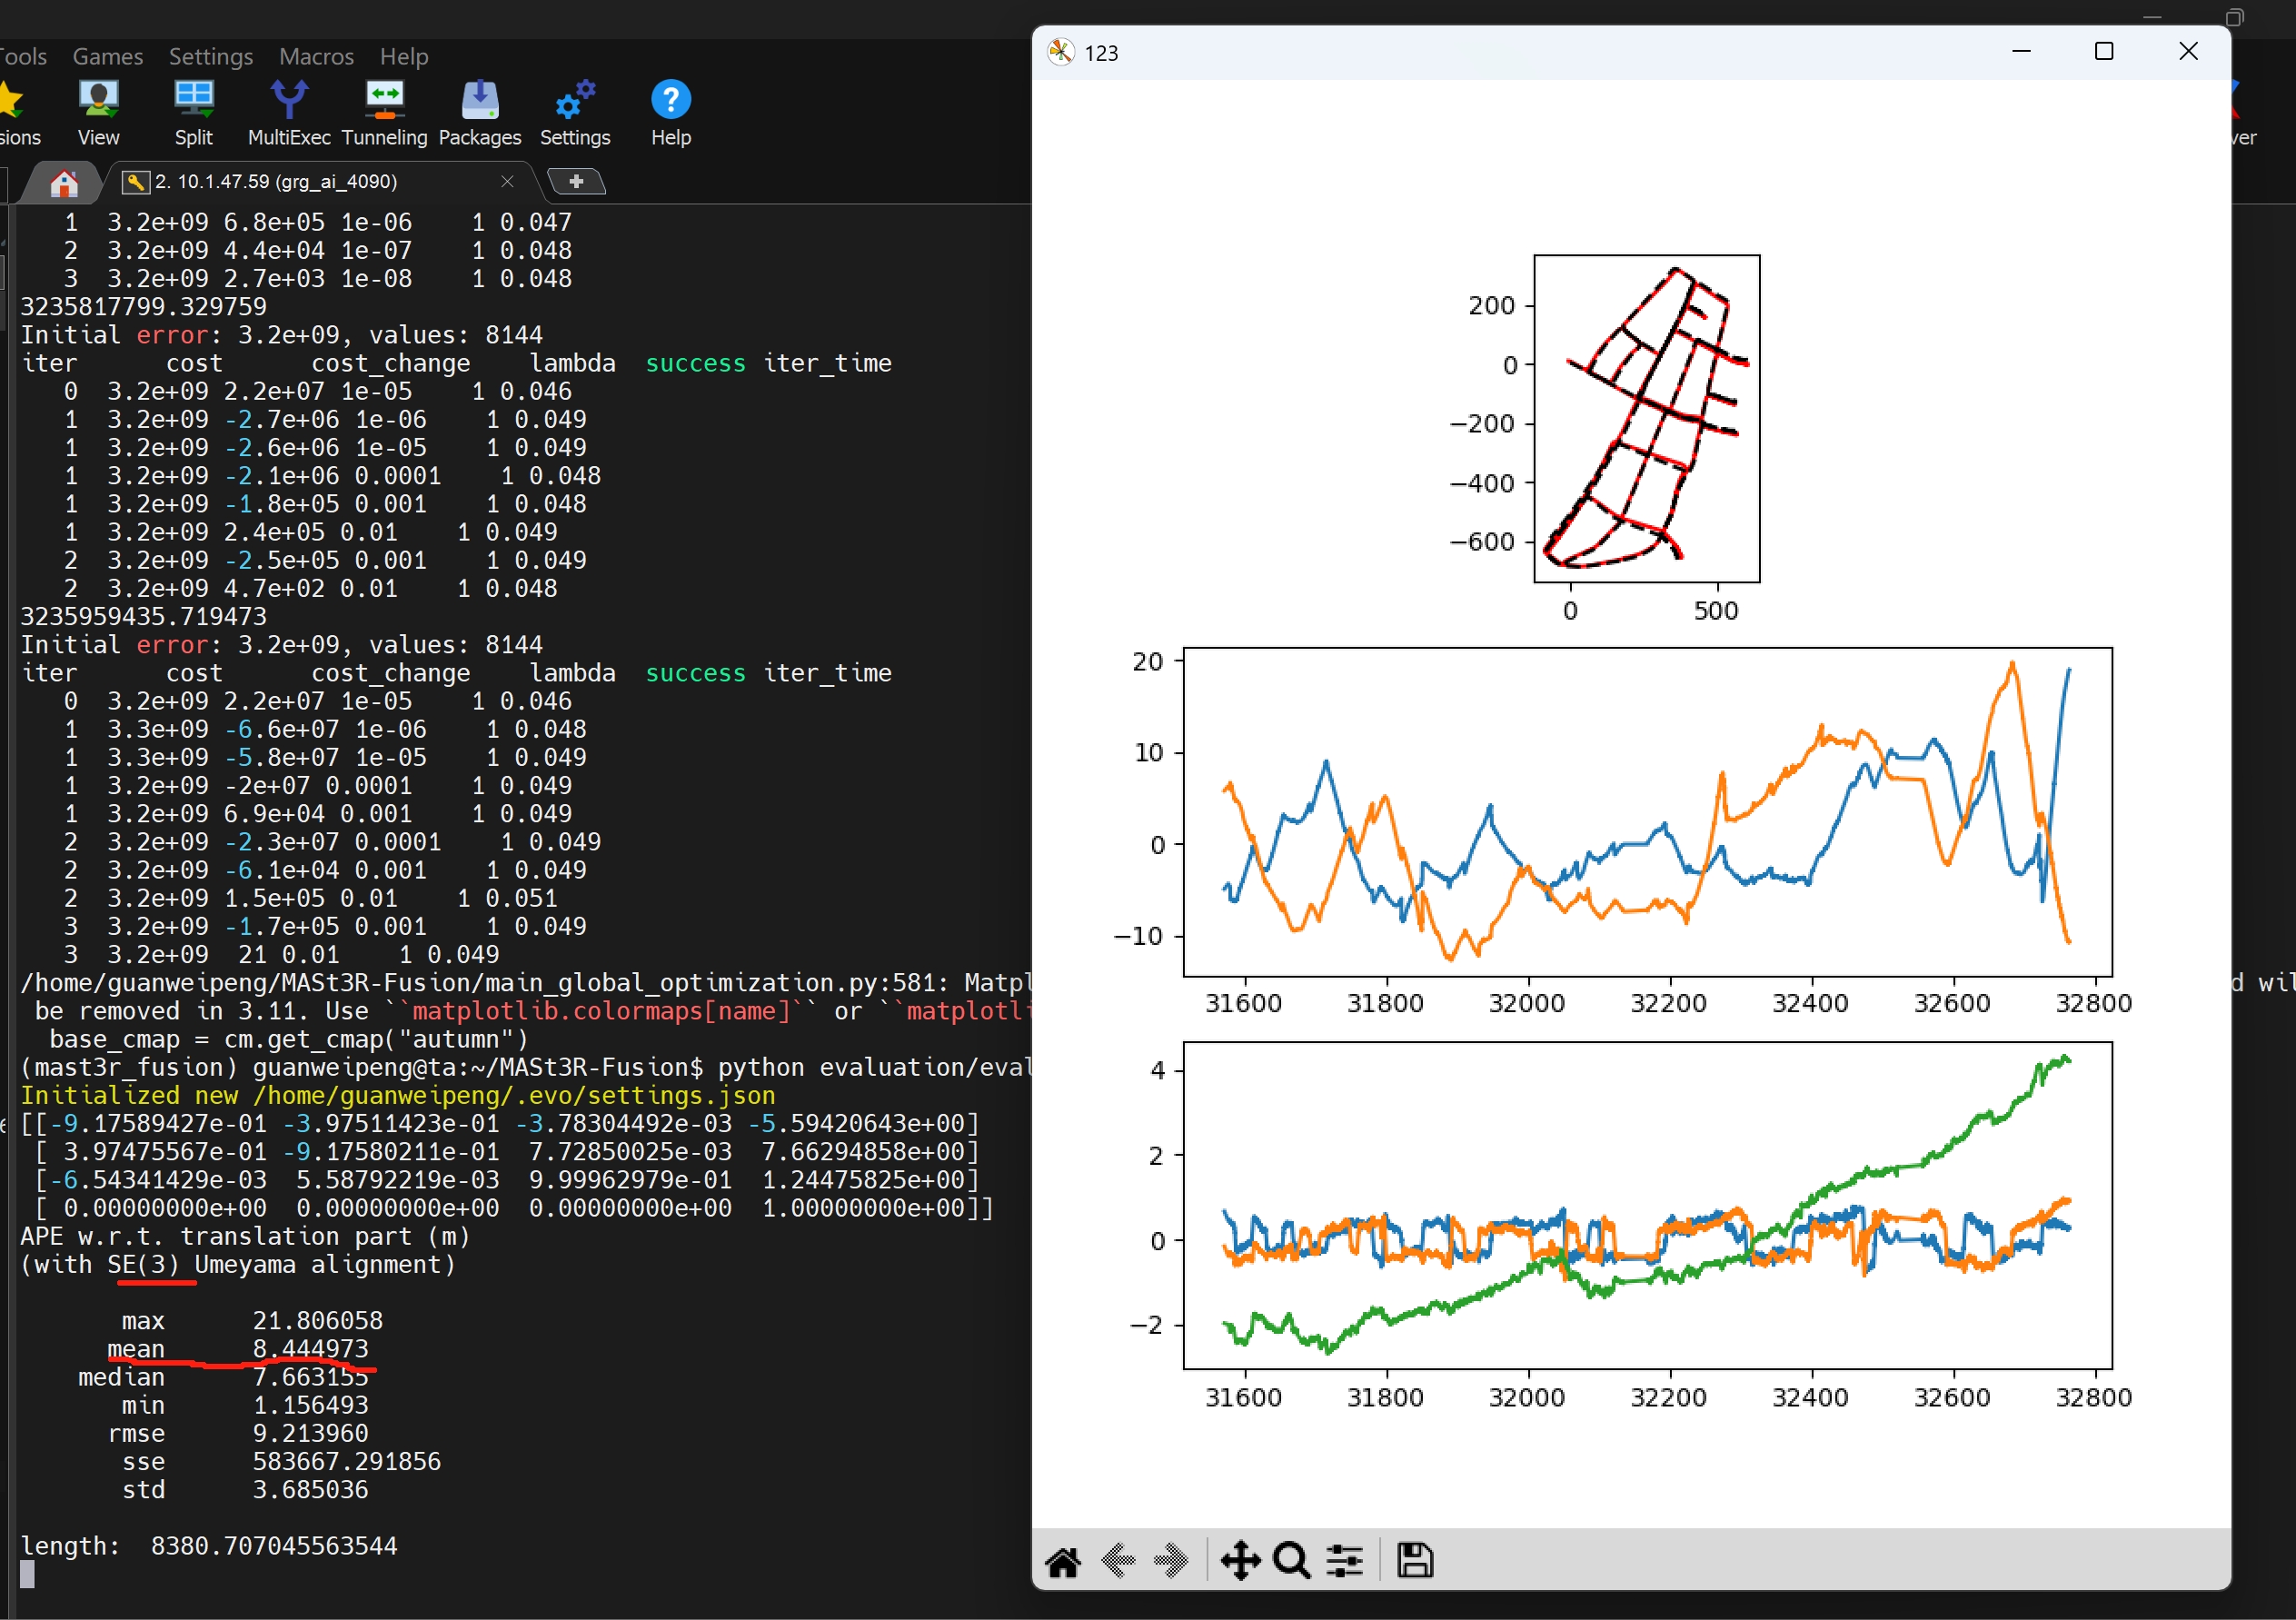Click the blue gears Settings toolbar icon

coord(575,112)
